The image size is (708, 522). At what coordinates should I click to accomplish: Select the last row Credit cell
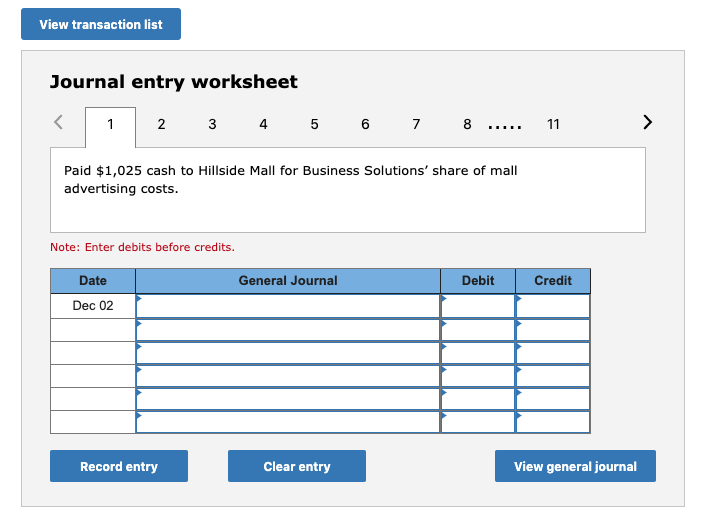pyautogui.click(x=553, y=422)
